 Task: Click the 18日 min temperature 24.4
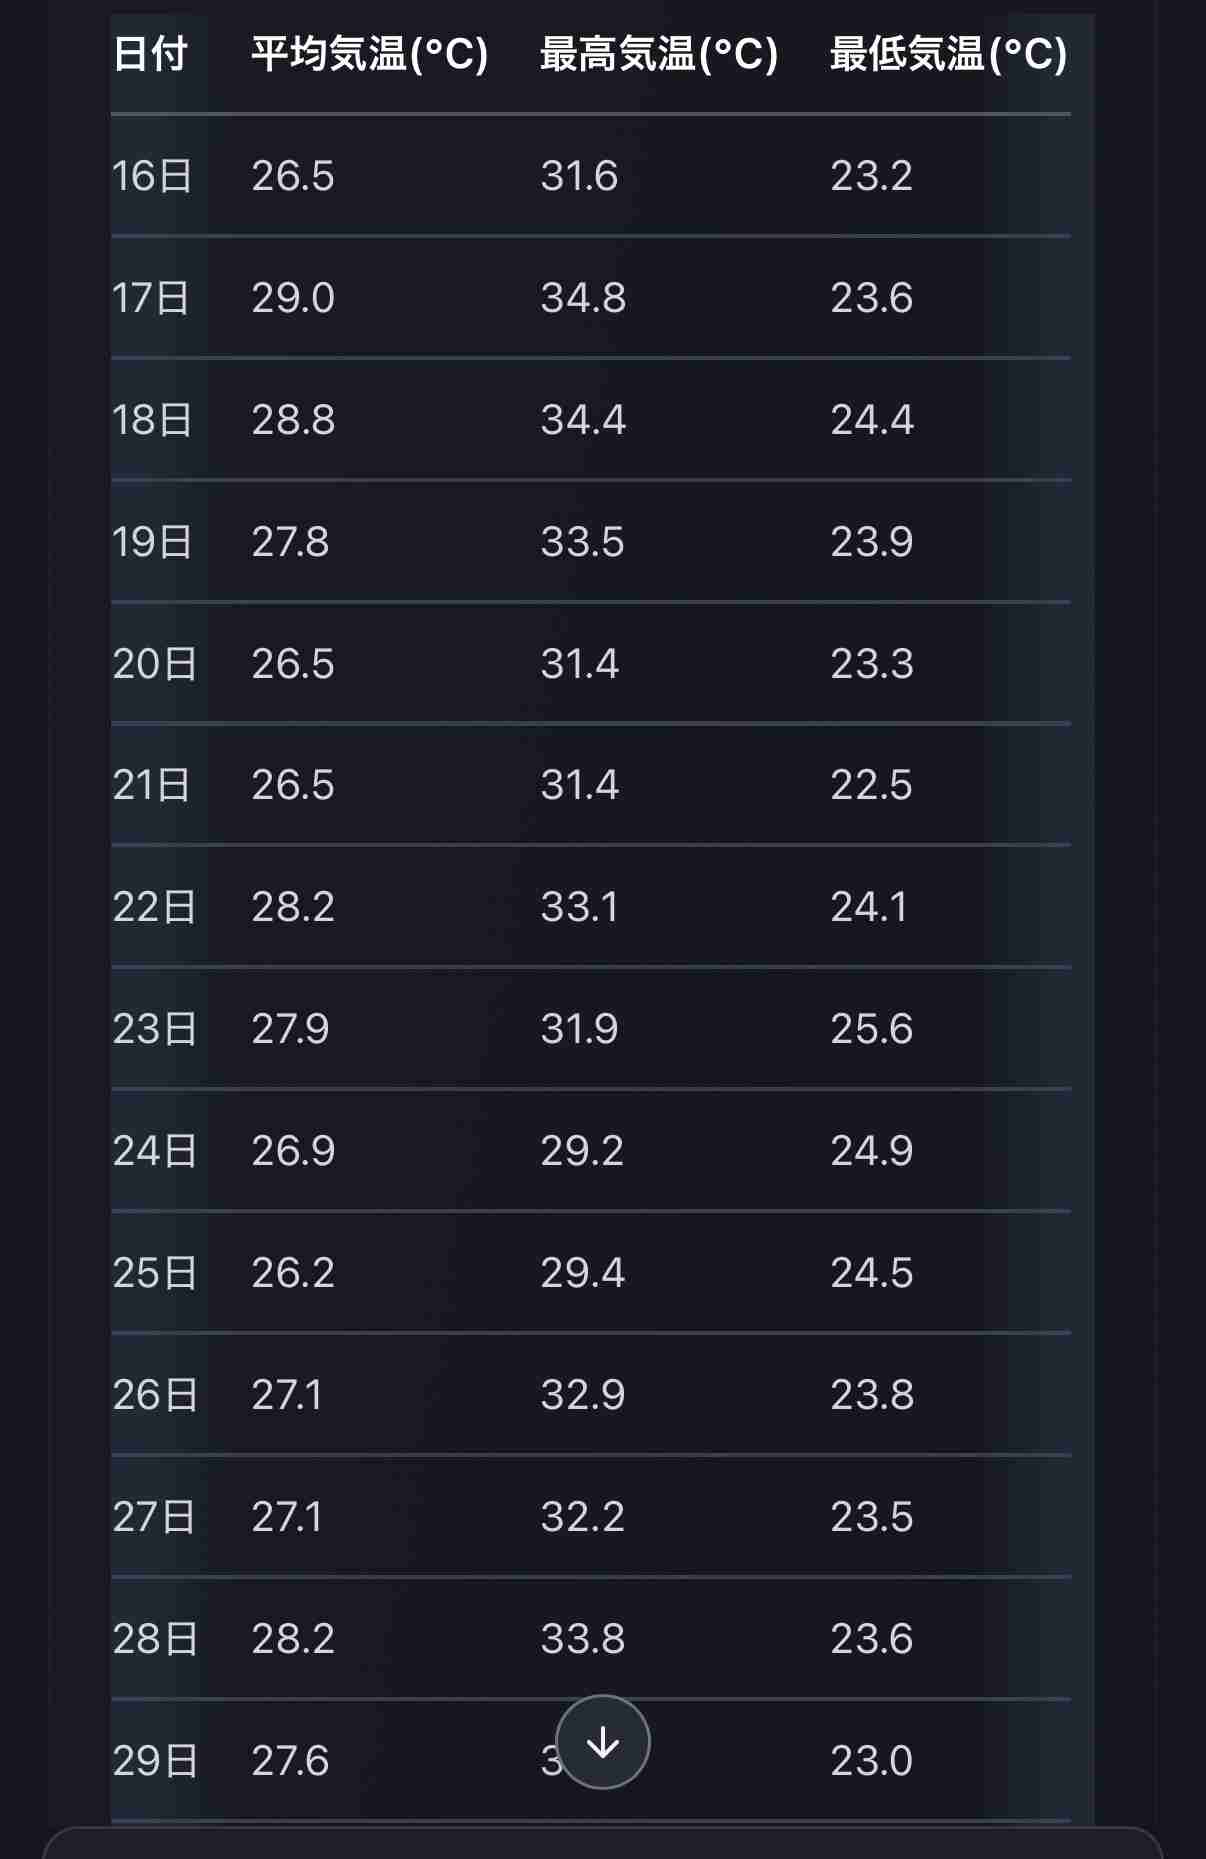[x=872, y=420]
